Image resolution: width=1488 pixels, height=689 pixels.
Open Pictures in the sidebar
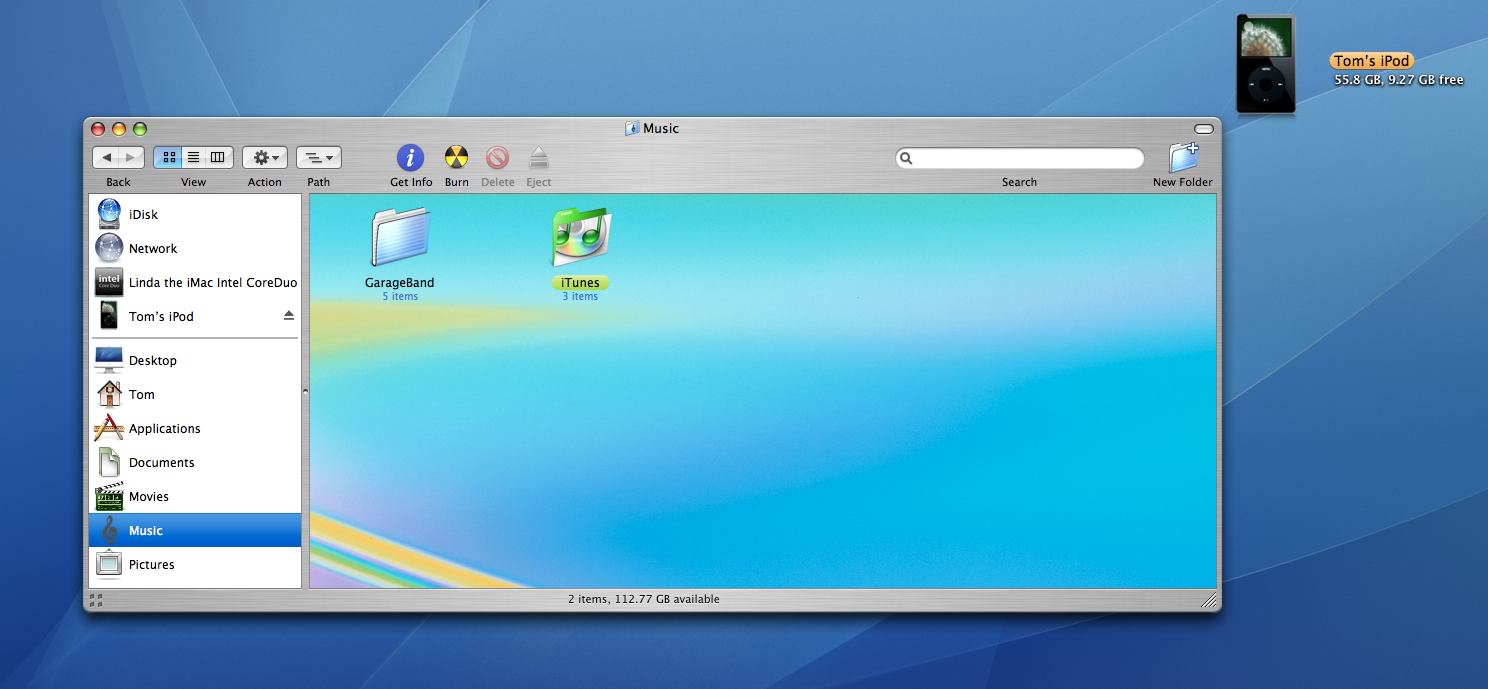[x=195, y=564]
